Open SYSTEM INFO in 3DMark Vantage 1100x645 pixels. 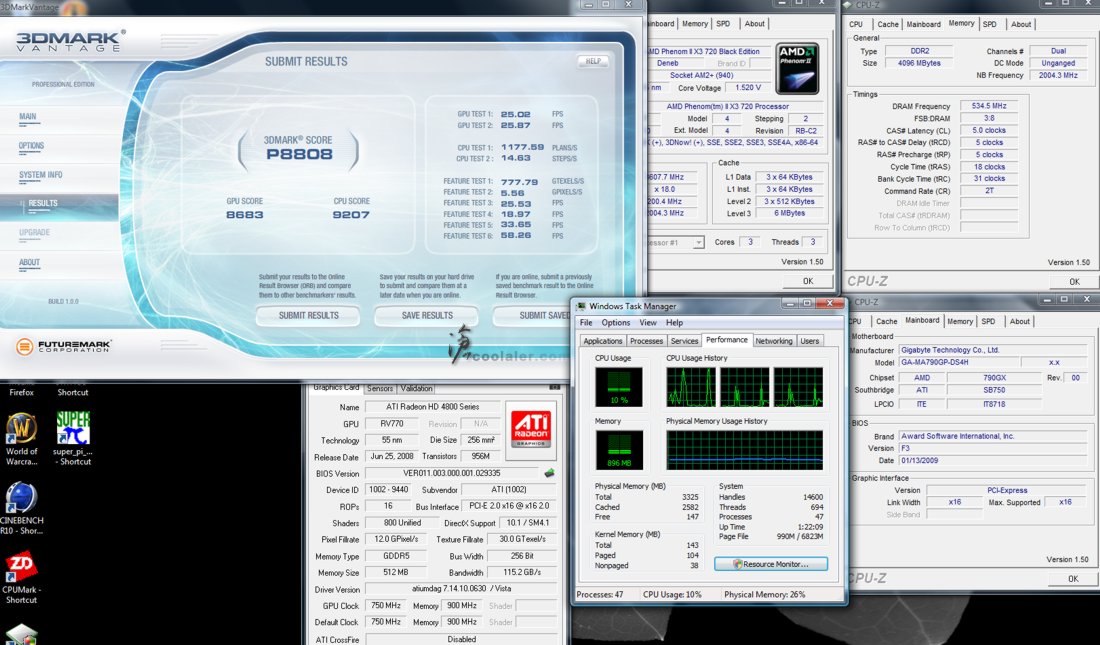[x=40, y=175]
